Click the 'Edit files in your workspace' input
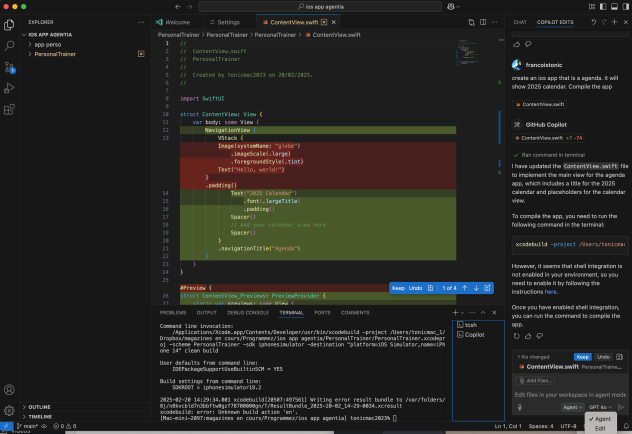 pyautogui.click(x=565, y=394)
